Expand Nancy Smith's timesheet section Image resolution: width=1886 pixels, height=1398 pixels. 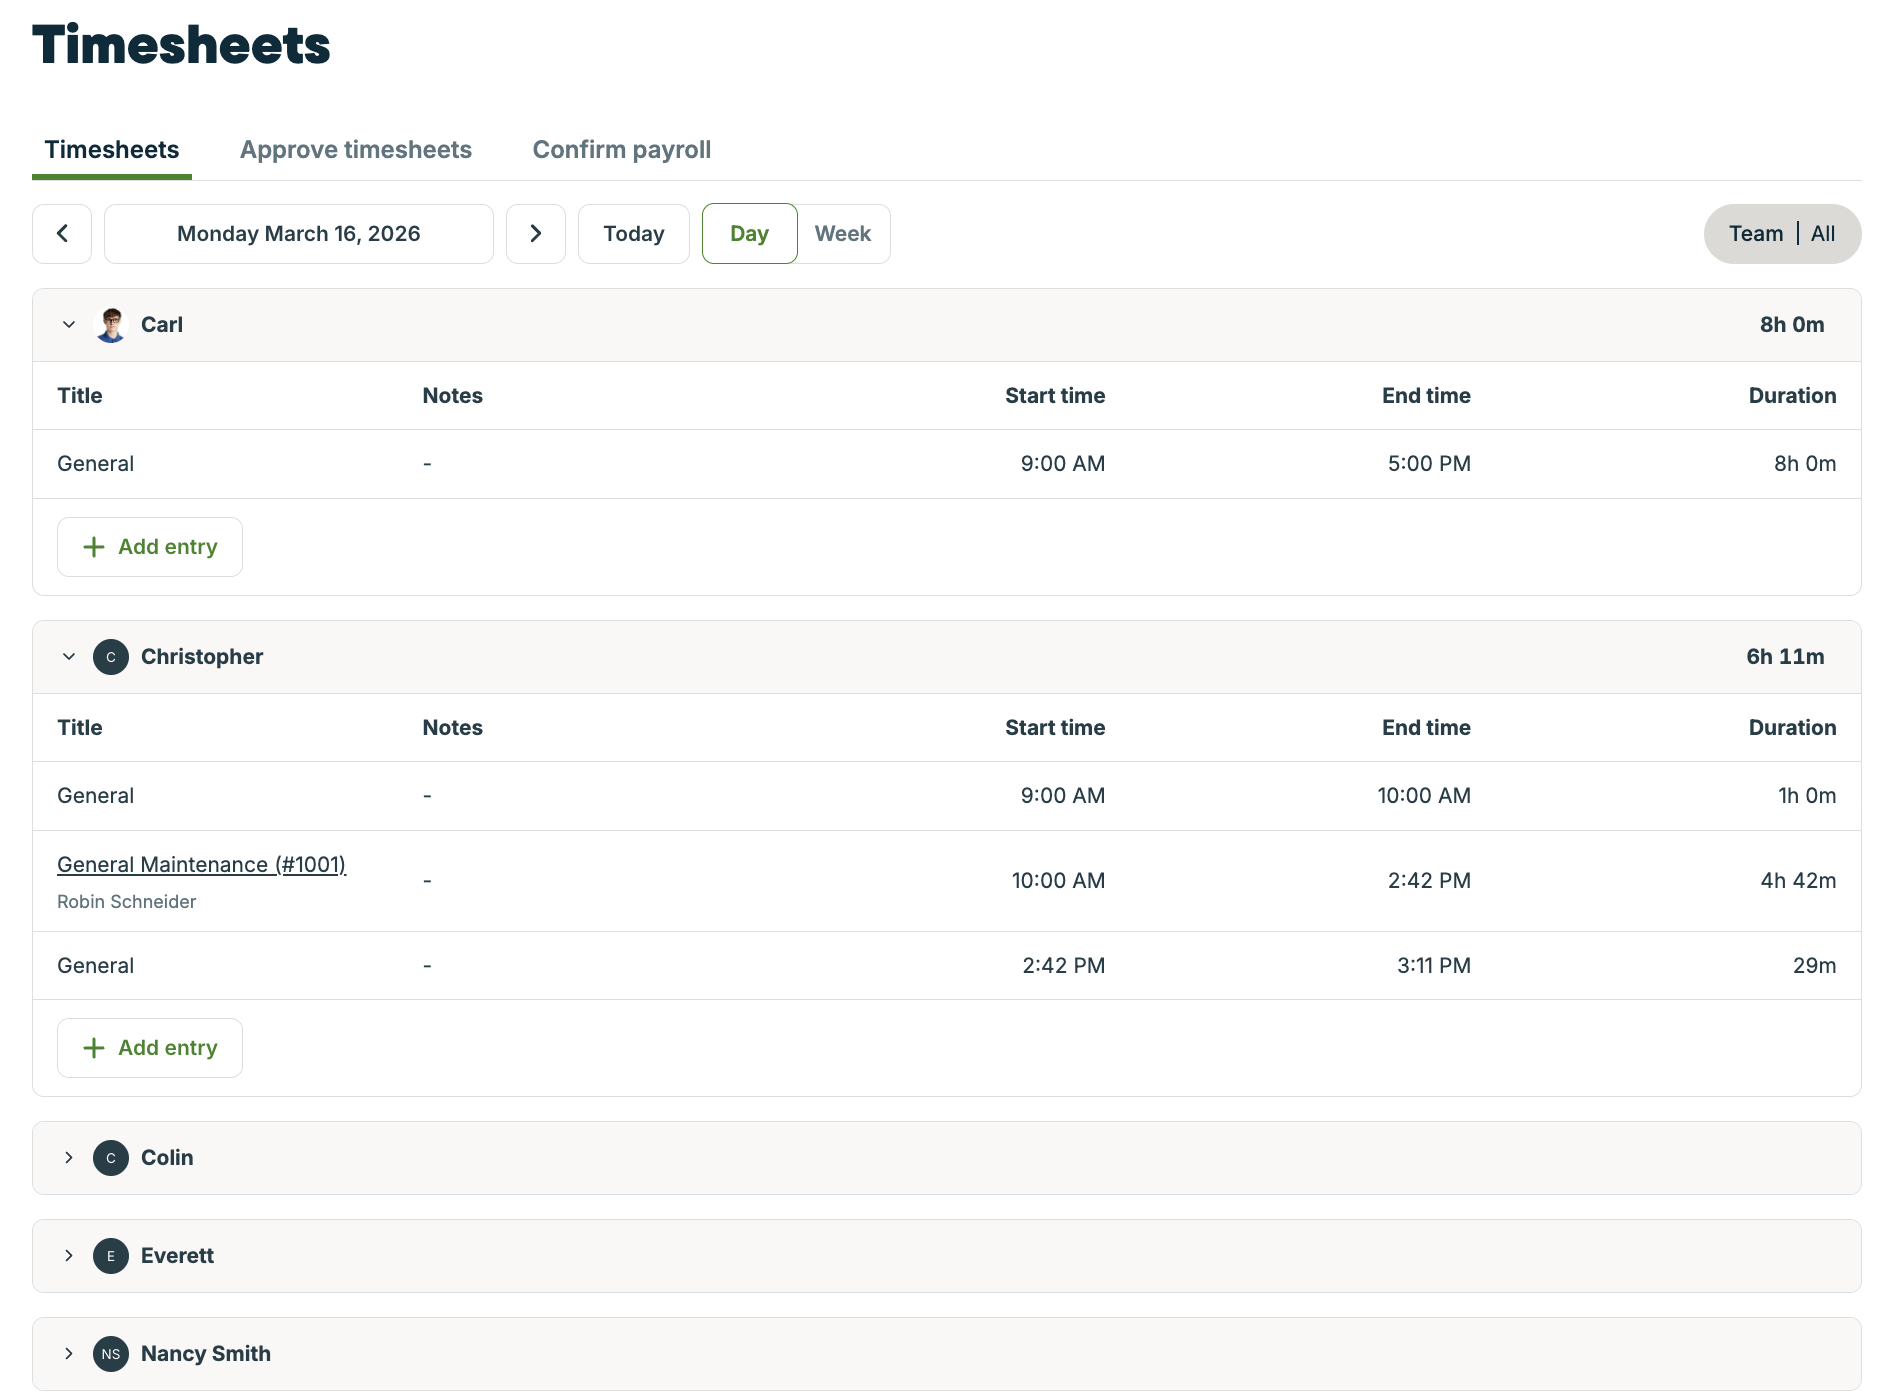[x=69, y=1353]
